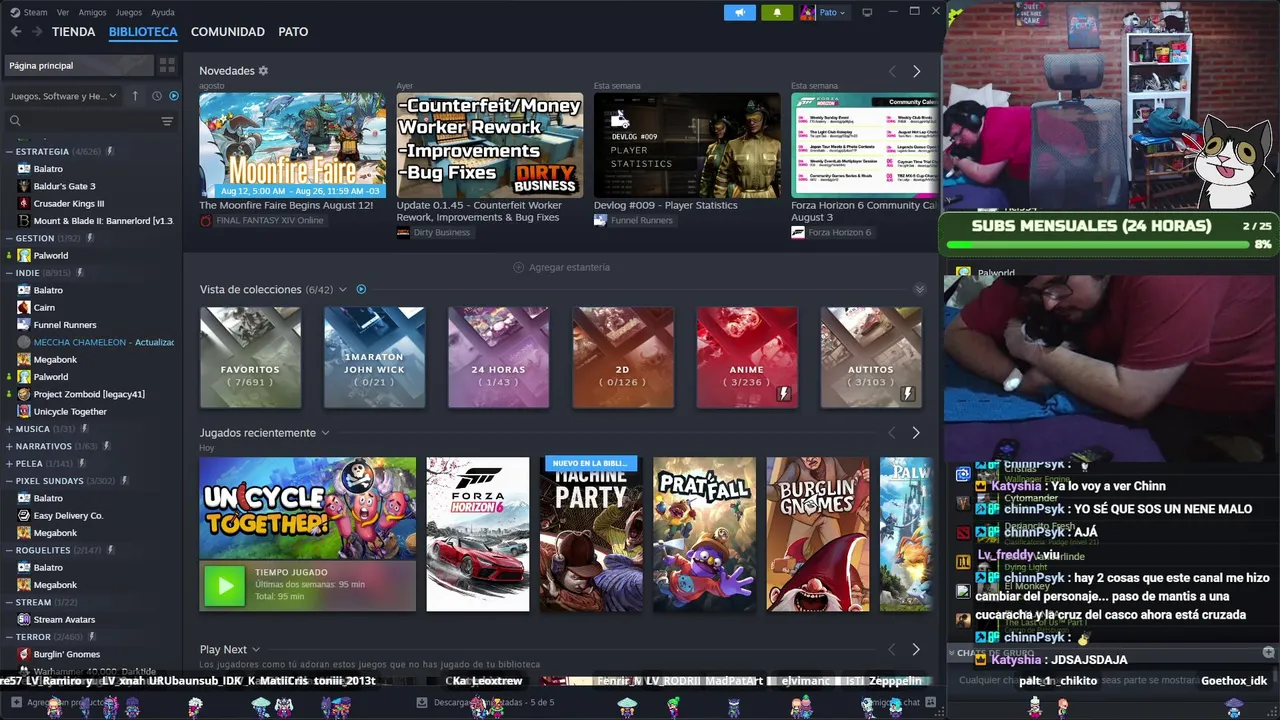Click the Página principal button
1280x720 pixels.
tap(79, 65)
